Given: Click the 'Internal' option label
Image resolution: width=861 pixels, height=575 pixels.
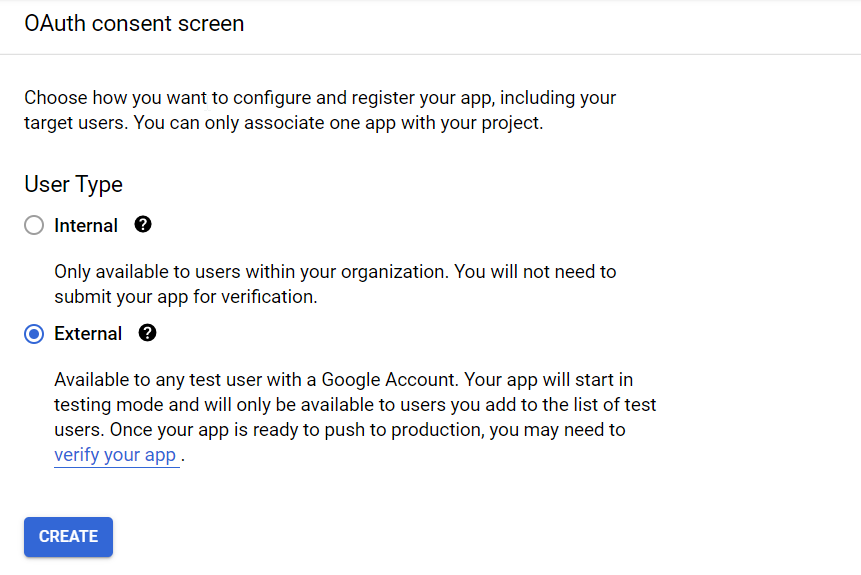Looking at the screenshot, I should 86,226.
